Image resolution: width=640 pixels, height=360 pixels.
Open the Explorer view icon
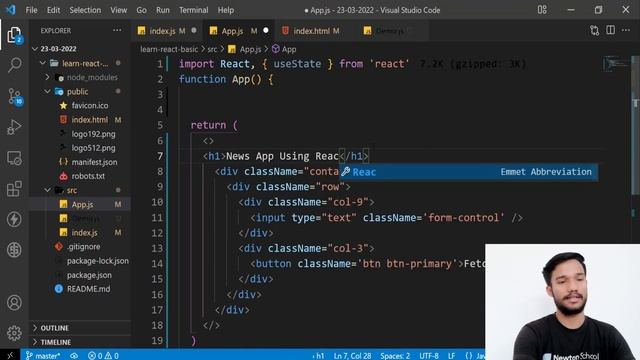(x=14, y=35)
